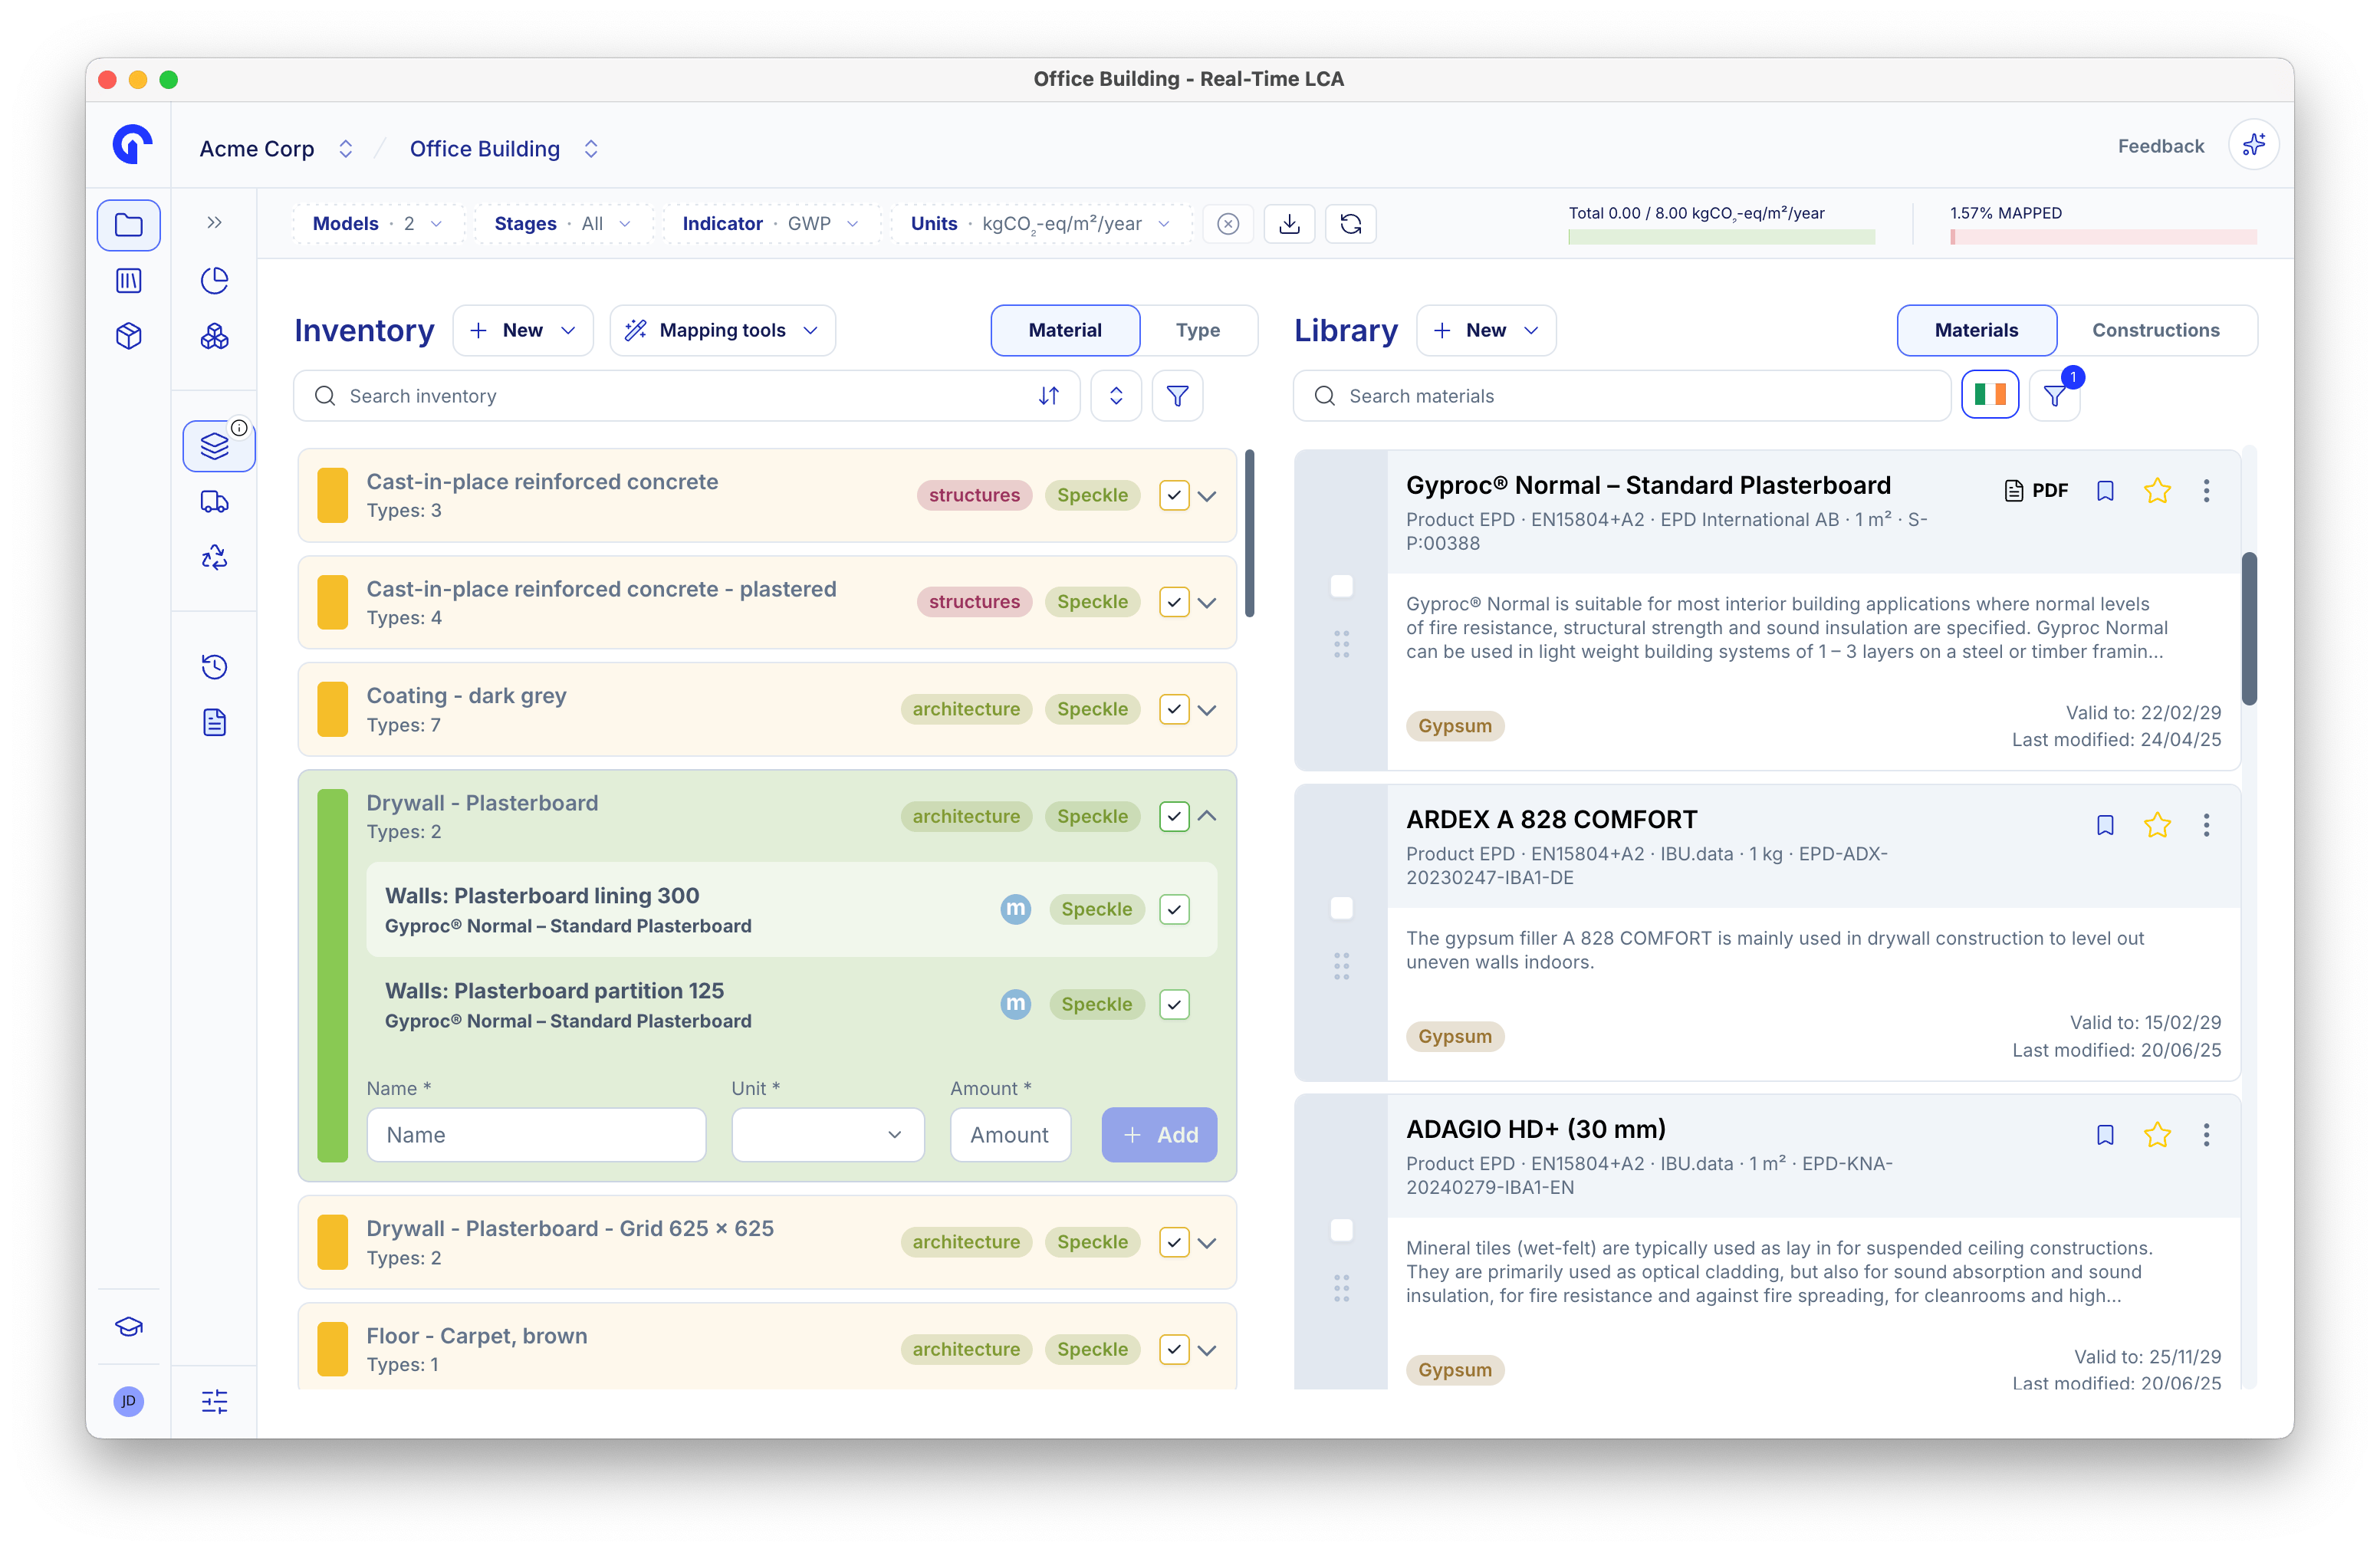
Task: Open the projects folder icon in sidebar
Action: coord(128,225)
